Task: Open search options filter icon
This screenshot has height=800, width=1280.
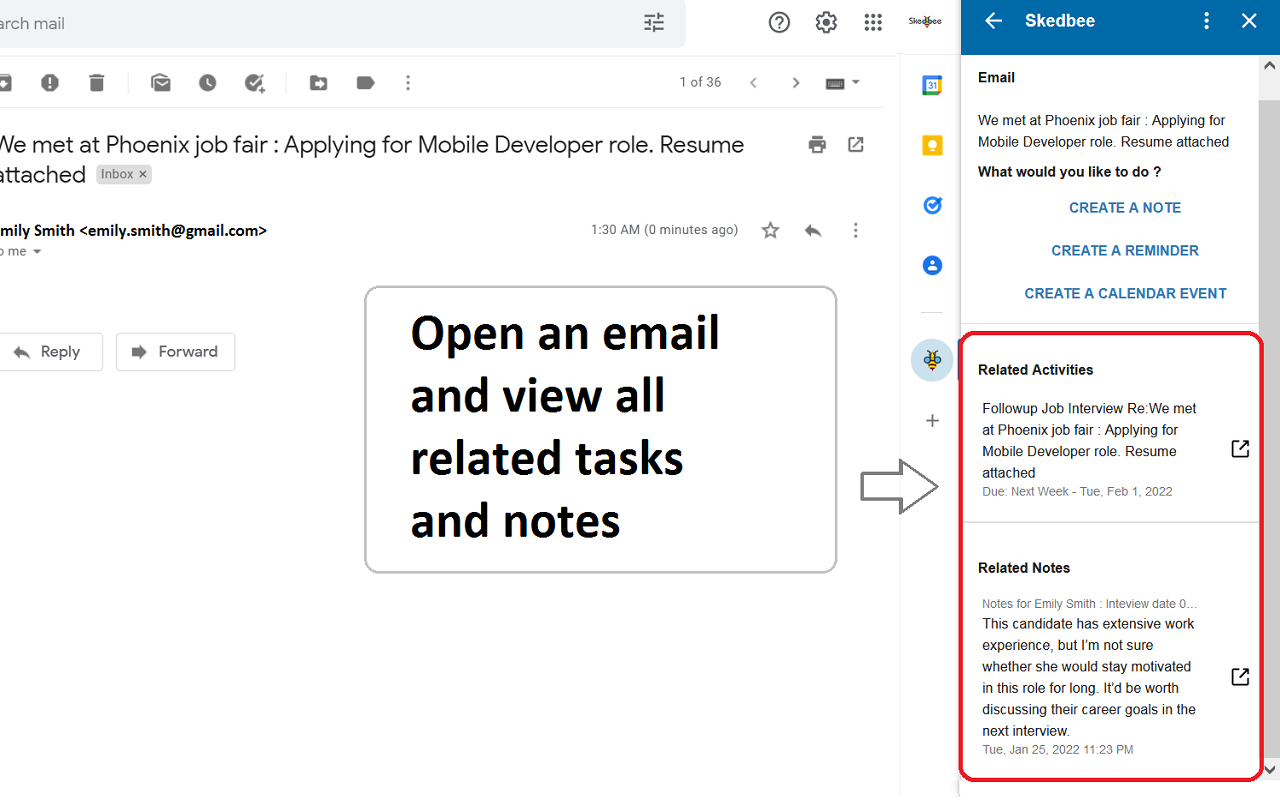Action: [x=654, y=22]
